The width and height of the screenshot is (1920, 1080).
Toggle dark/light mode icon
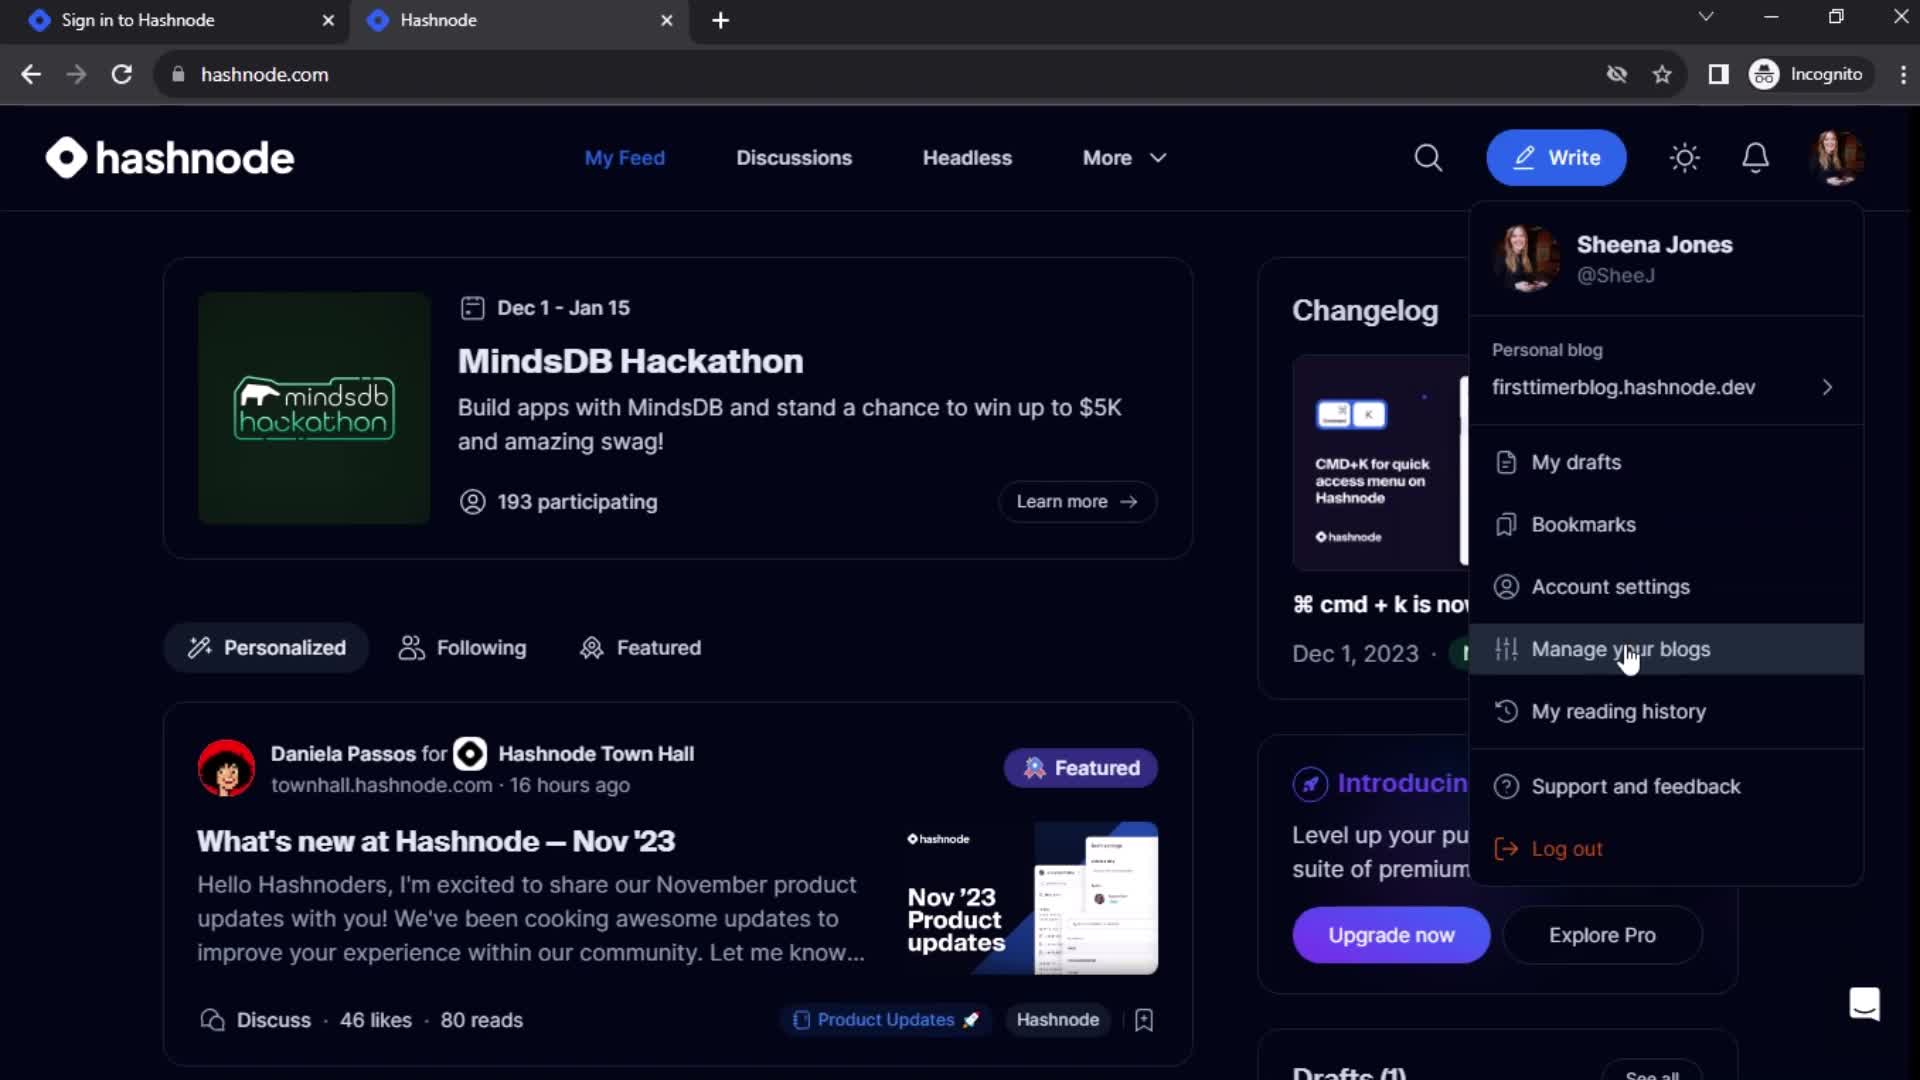click(x=1685, y=157)
